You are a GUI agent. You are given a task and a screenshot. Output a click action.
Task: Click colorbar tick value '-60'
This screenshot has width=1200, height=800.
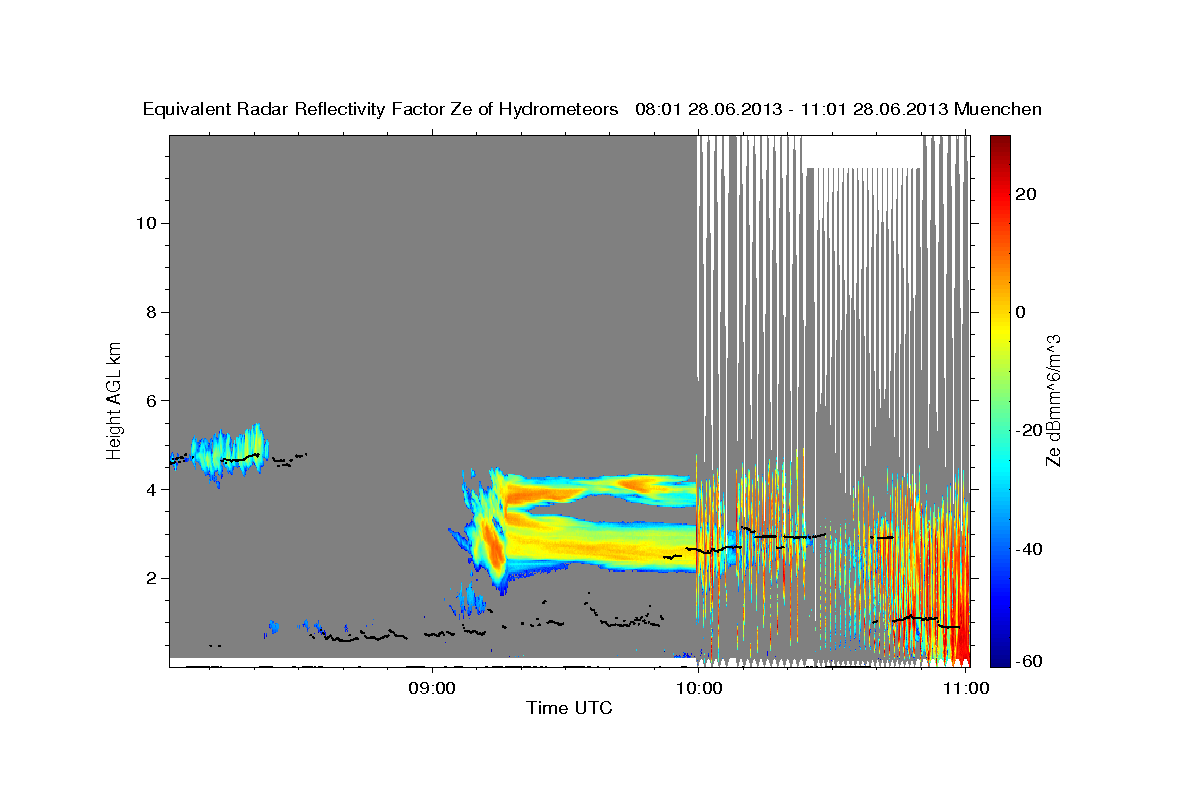pos(1027,662)
